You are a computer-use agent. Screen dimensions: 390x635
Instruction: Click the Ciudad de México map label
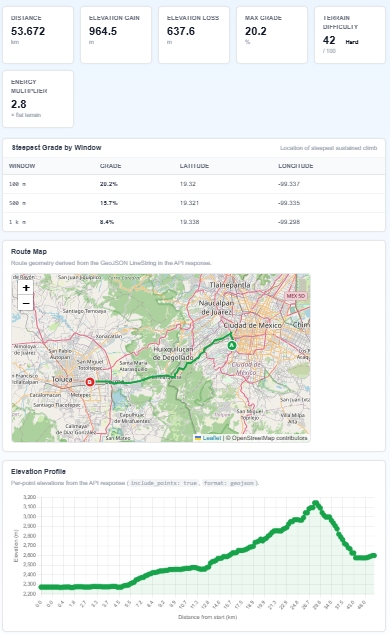coord(252,325)
